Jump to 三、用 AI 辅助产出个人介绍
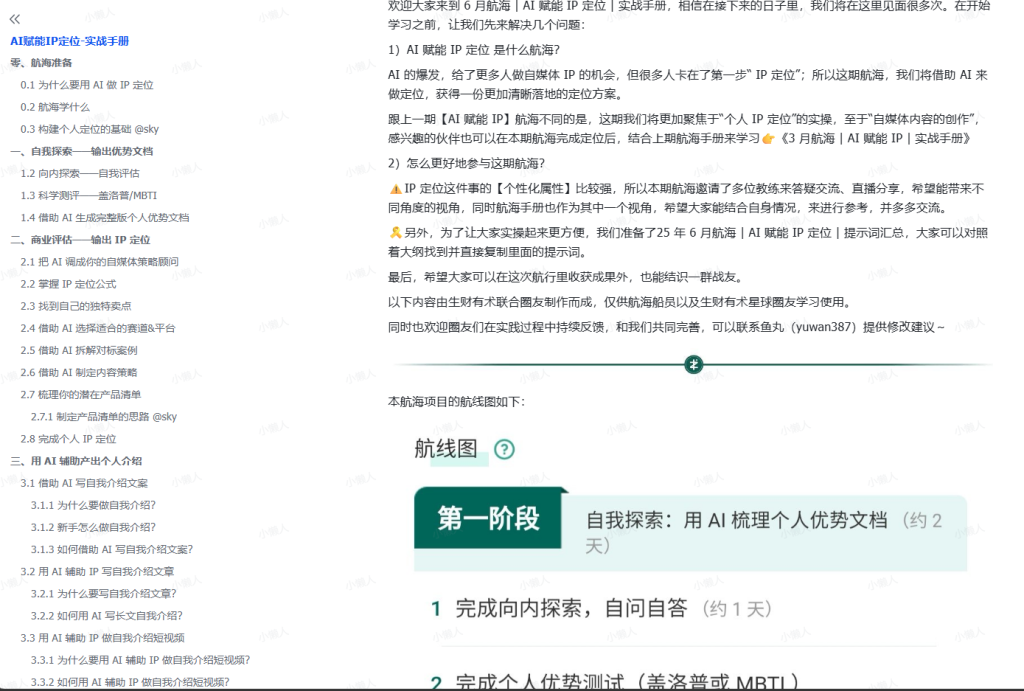This screenshot has height=691, width=1024. (x=76, y=461)
